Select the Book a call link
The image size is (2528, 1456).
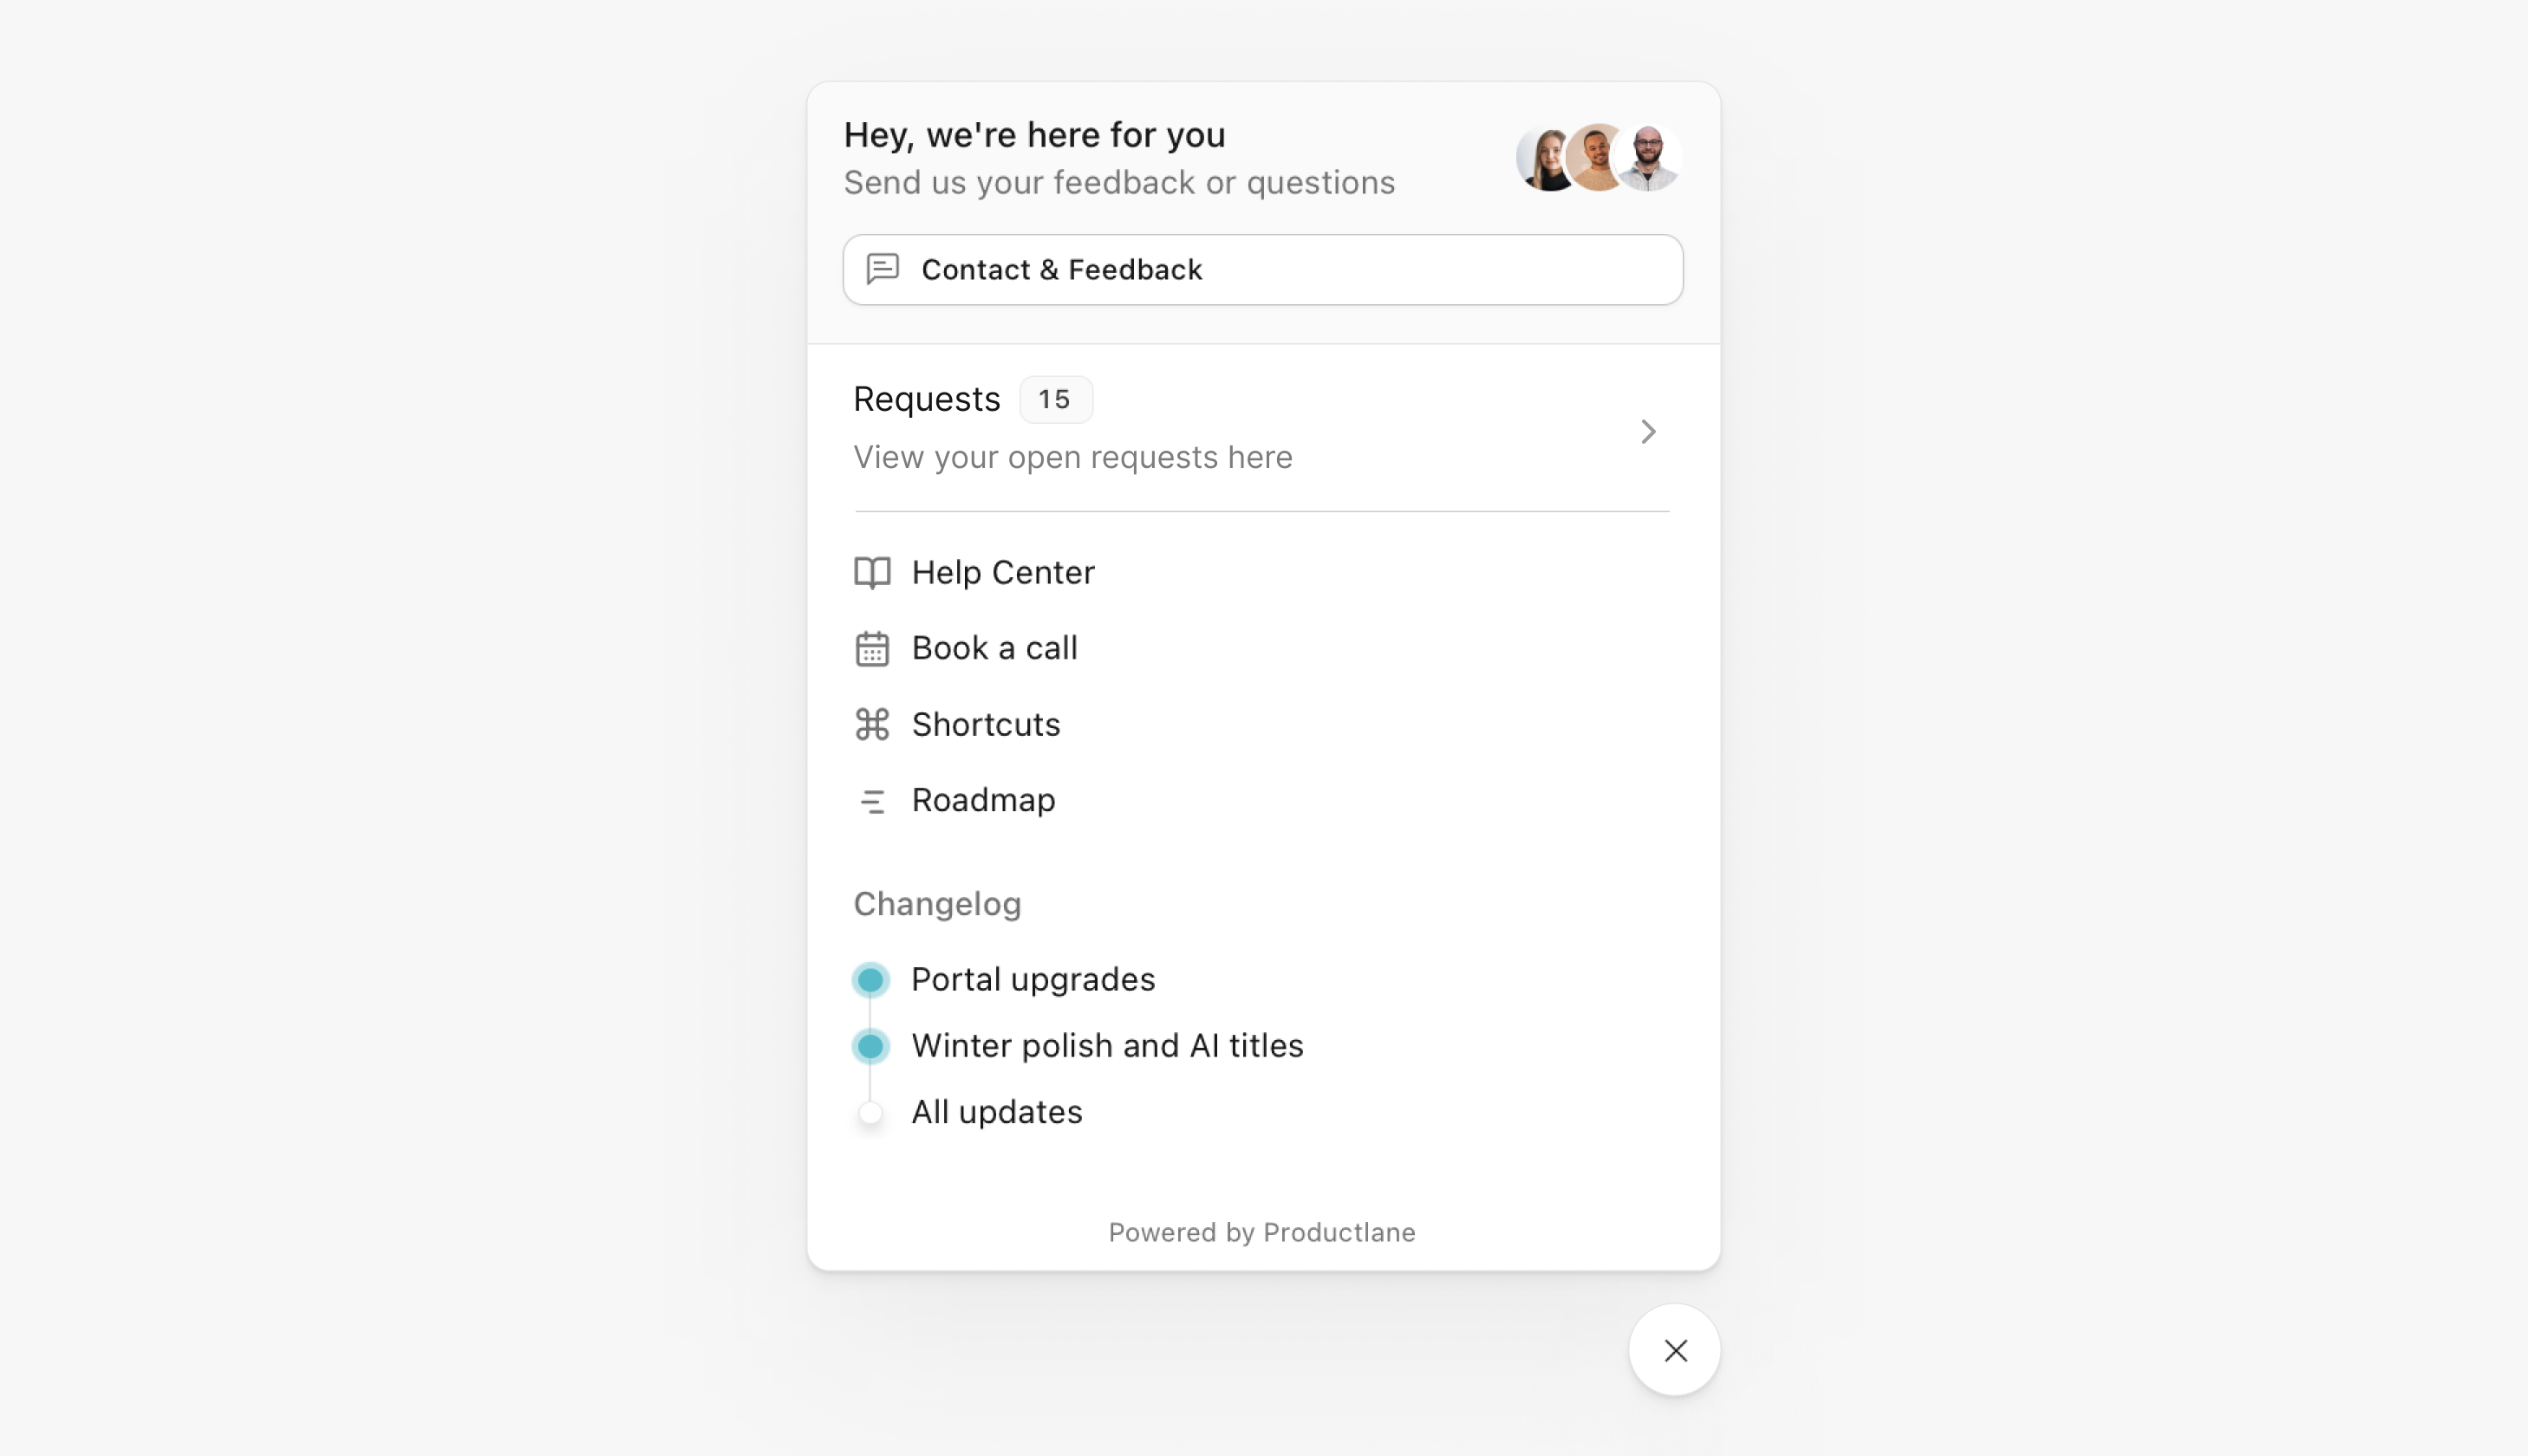click(994, 648)
